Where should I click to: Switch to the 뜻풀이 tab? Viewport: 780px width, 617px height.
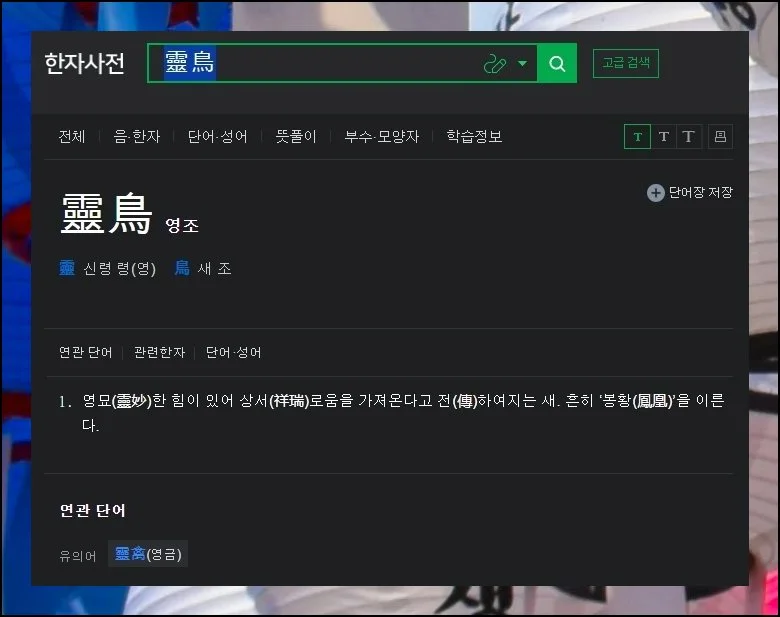296,136
